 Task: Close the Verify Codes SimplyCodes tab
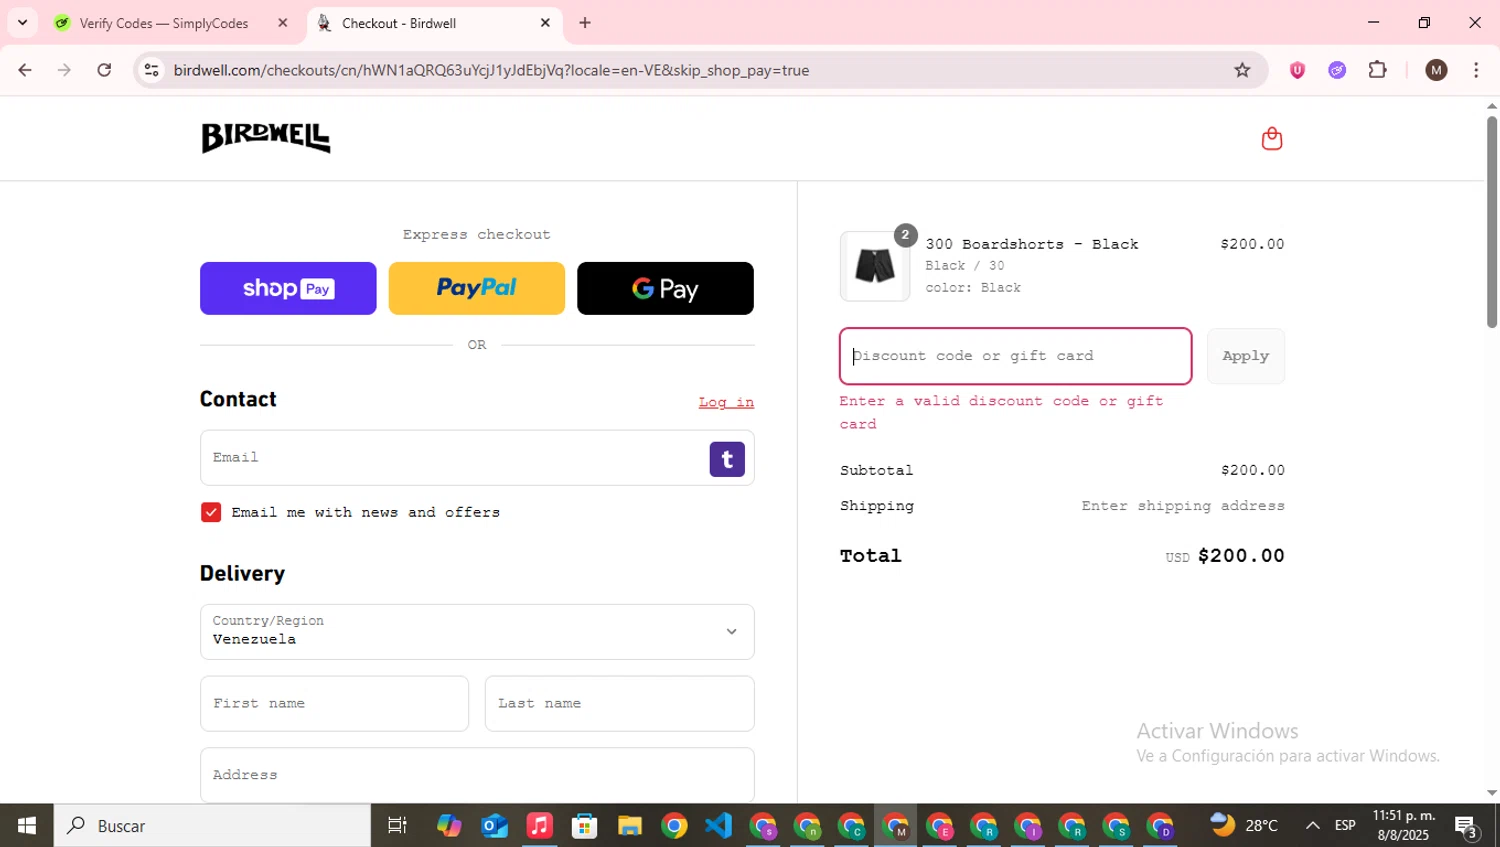pyautogui.click(x=282, y=23)
